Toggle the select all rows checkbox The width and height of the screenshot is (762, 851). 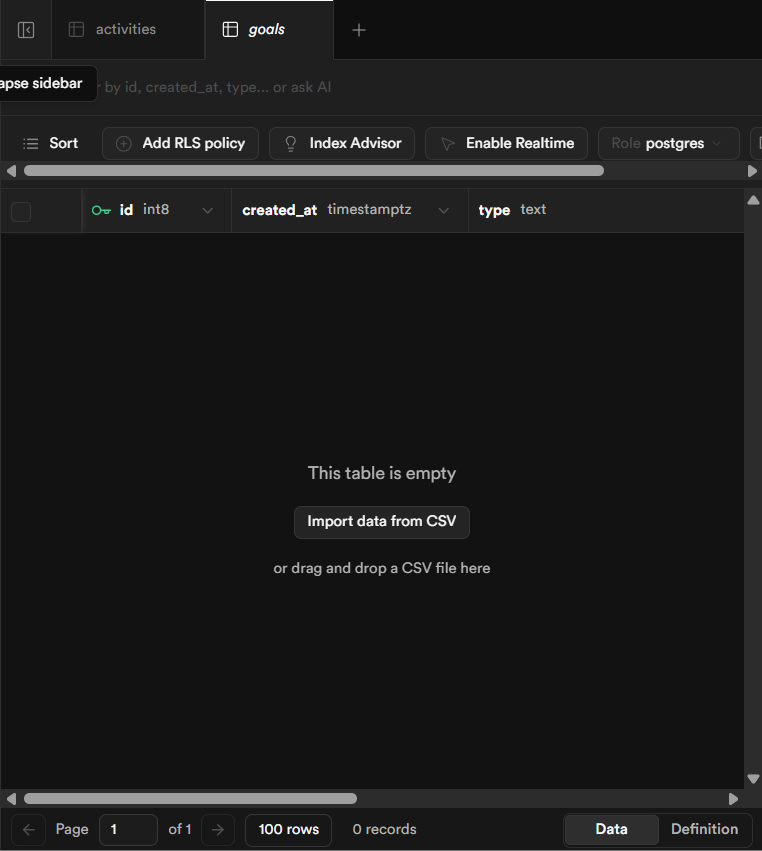21,211
